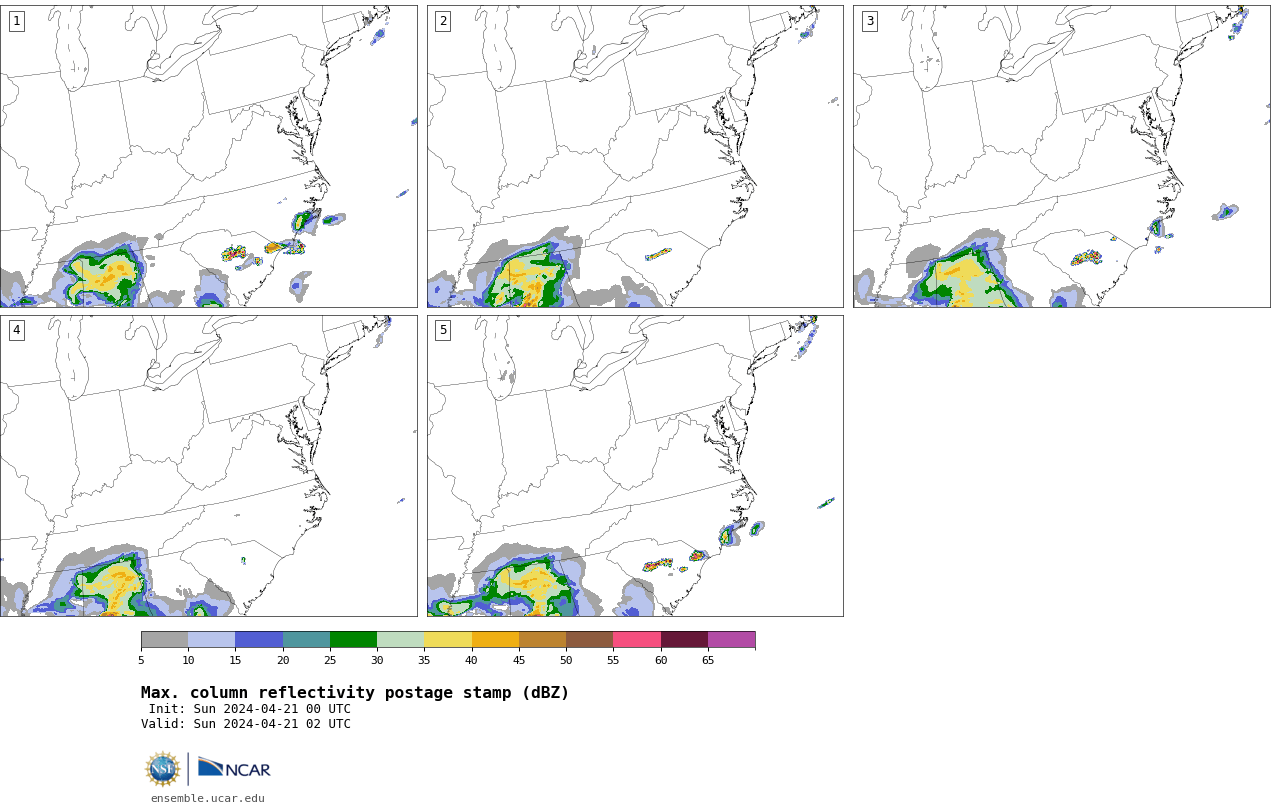The height and width of the screenshot is (809, 1280).
Task: Click the member number 4 label box
Action: (16, 330)
